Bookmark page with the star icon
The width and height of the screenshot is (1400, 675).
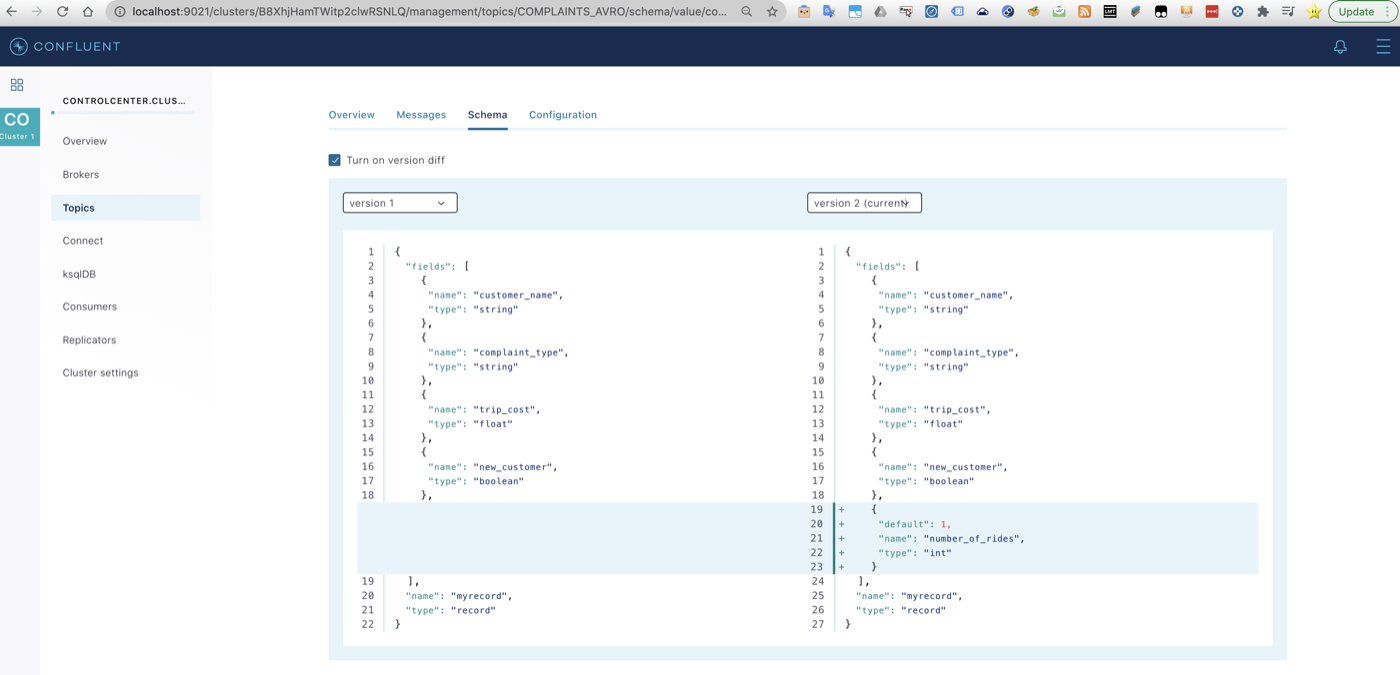[x=772, y=12]
